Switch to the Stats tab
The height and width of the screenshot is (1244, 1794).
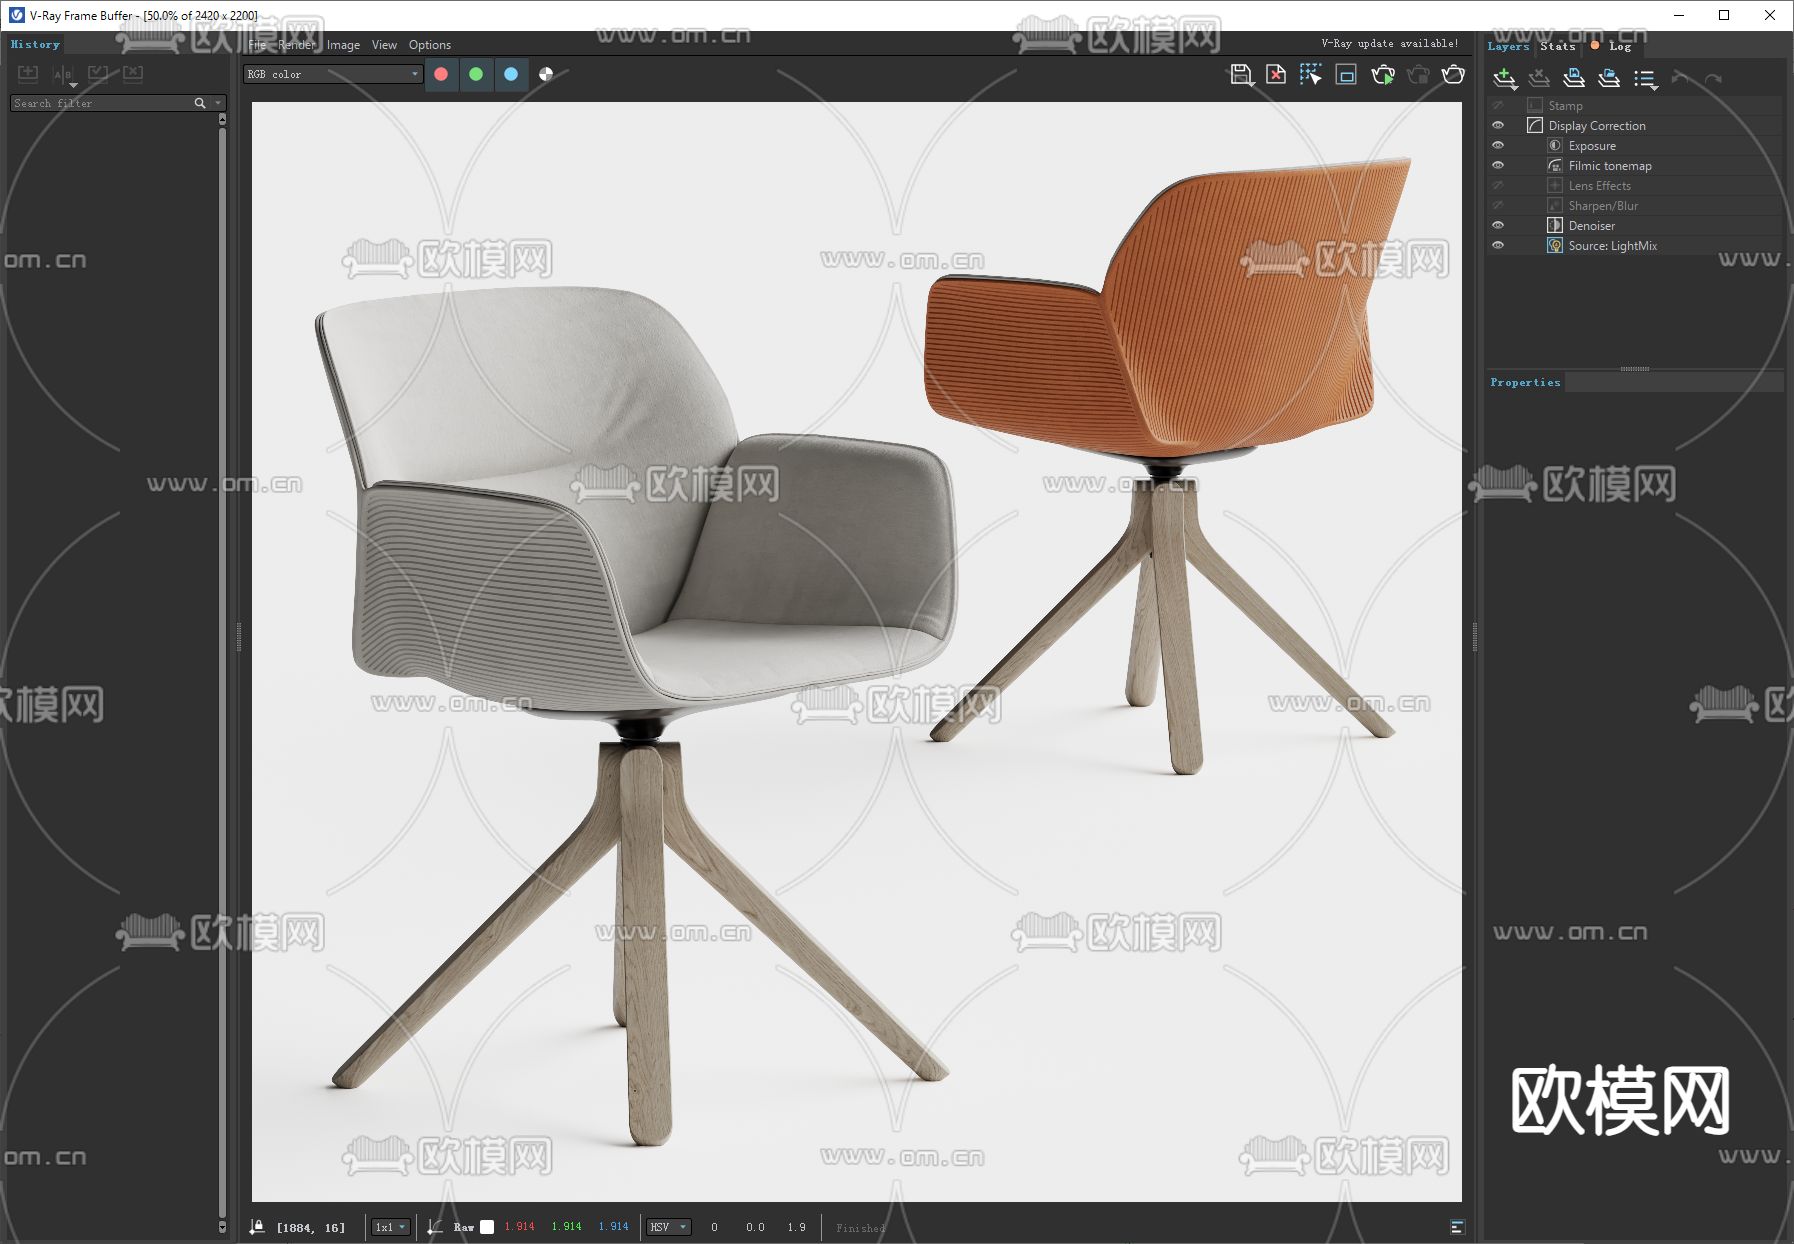click(1557, 46)
